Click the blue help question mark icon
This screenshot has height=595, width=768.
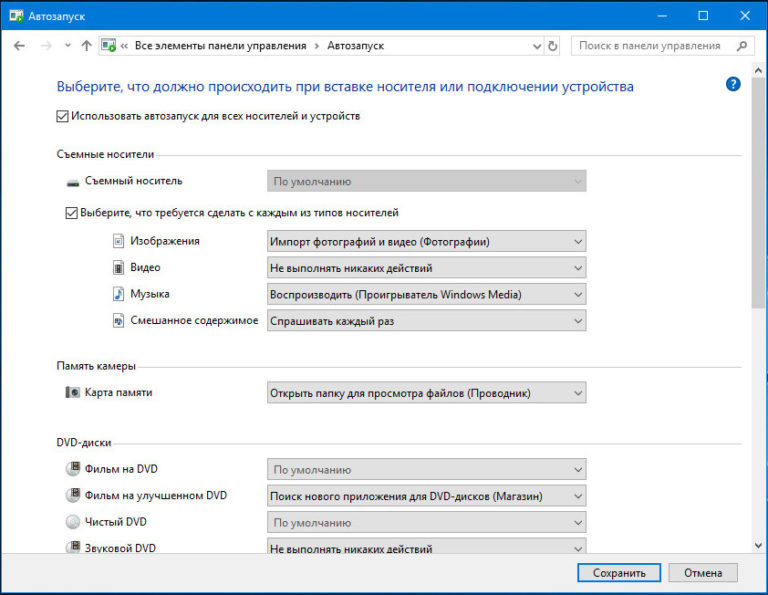[733, 85]
